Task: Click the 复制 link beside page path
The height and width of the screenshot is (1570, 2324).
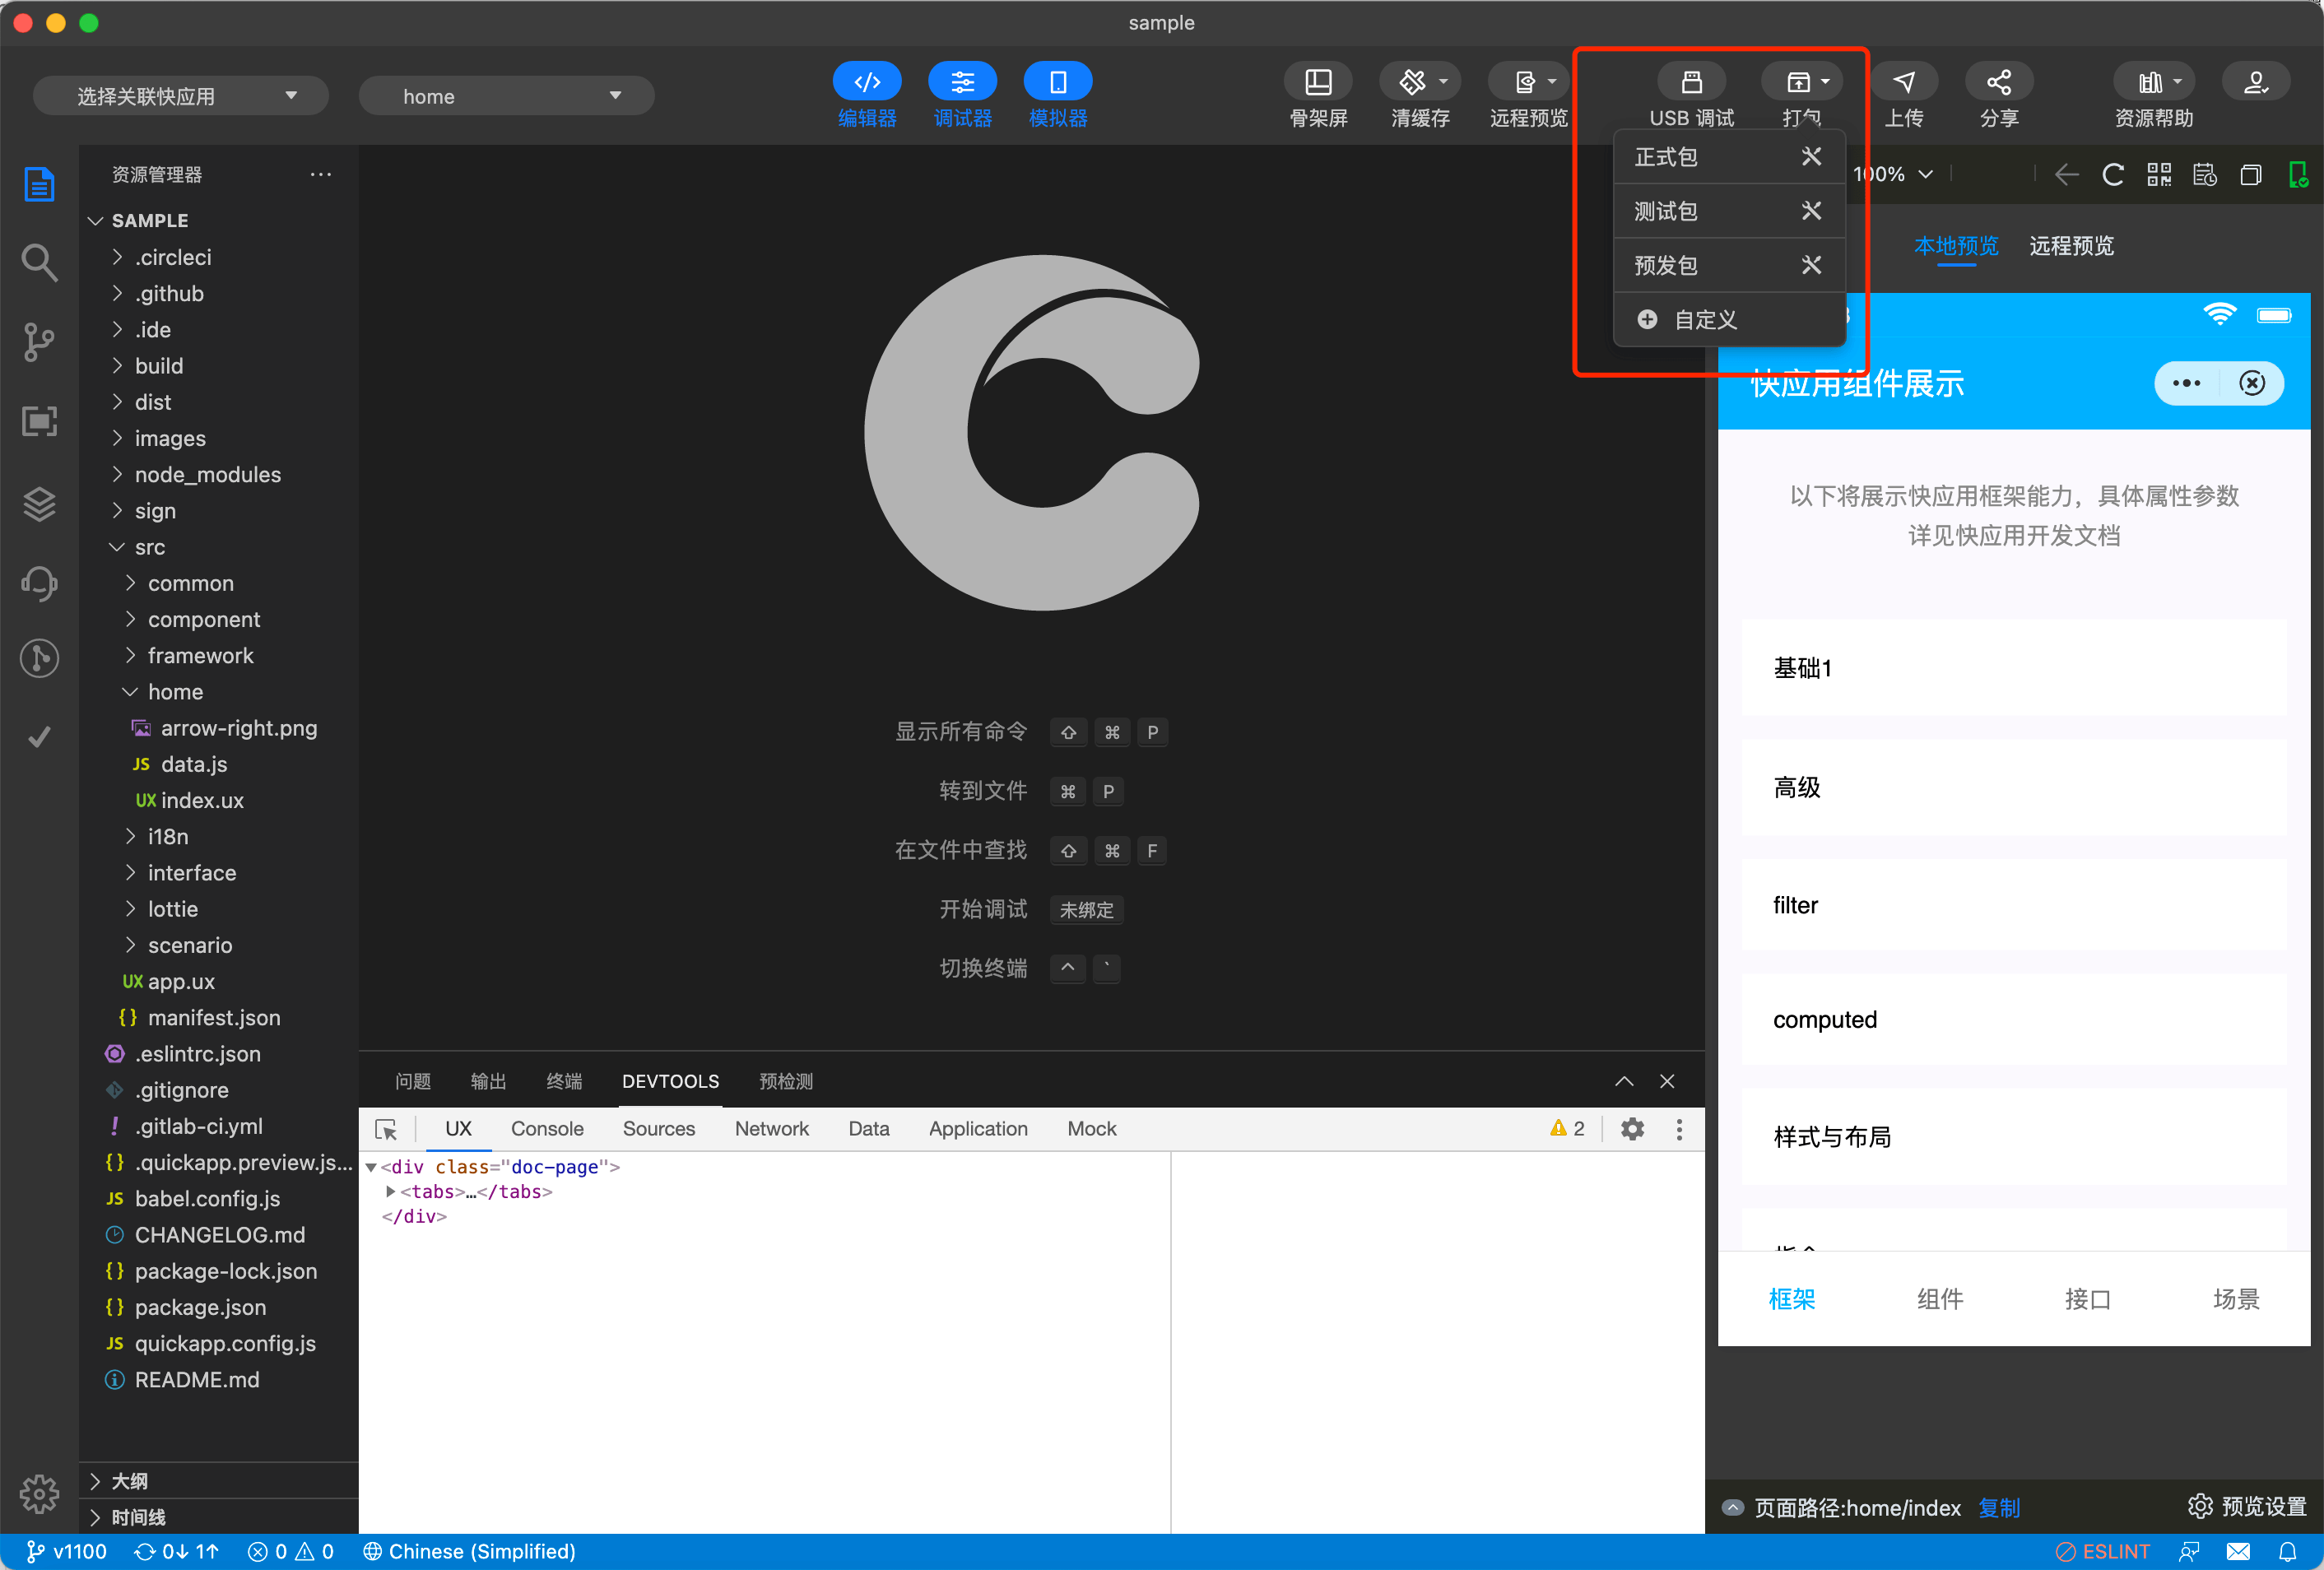Action: pyautogui.click(x=1998, y=1507)
